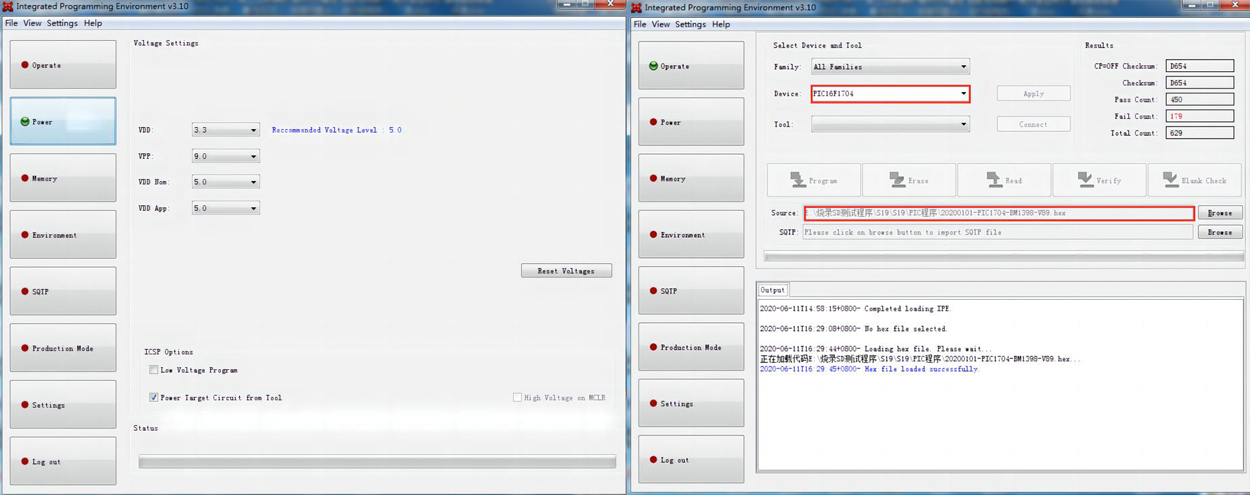Click the CP=OFF Checksum value field
The image size is (1250, 495).
(x=1199, y=66)
